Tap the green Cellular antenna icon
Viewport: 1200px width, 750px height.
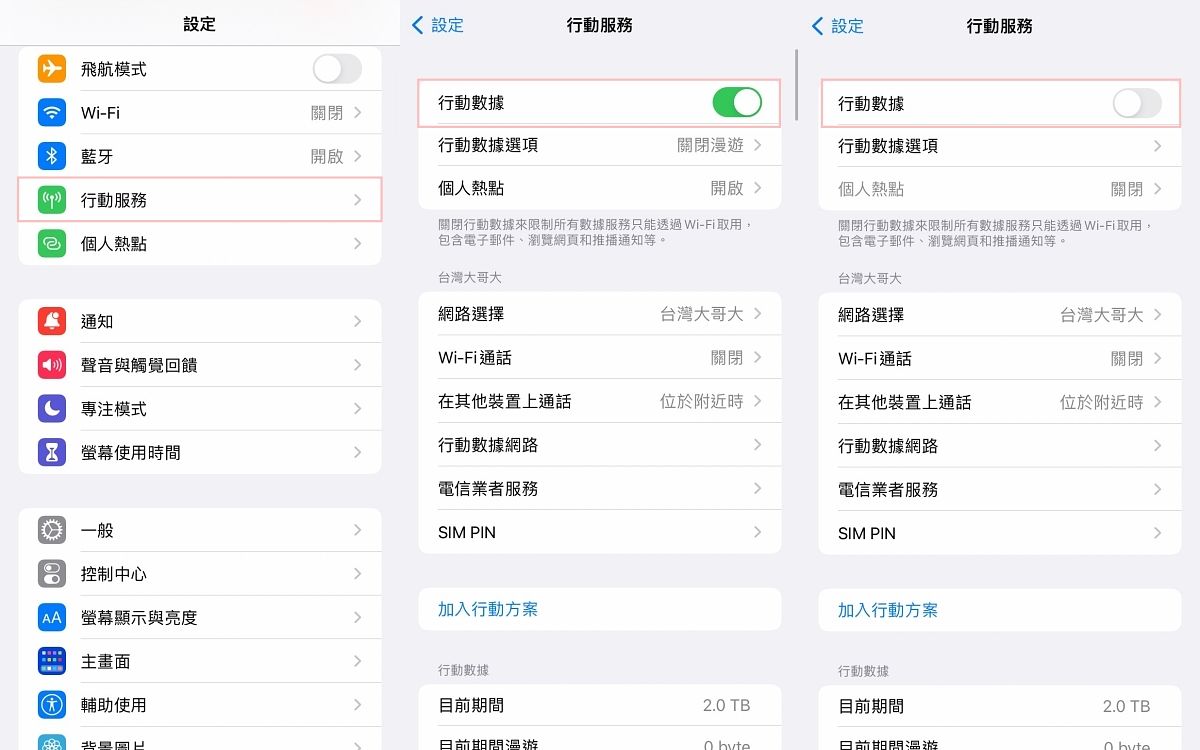click(52, 200)
